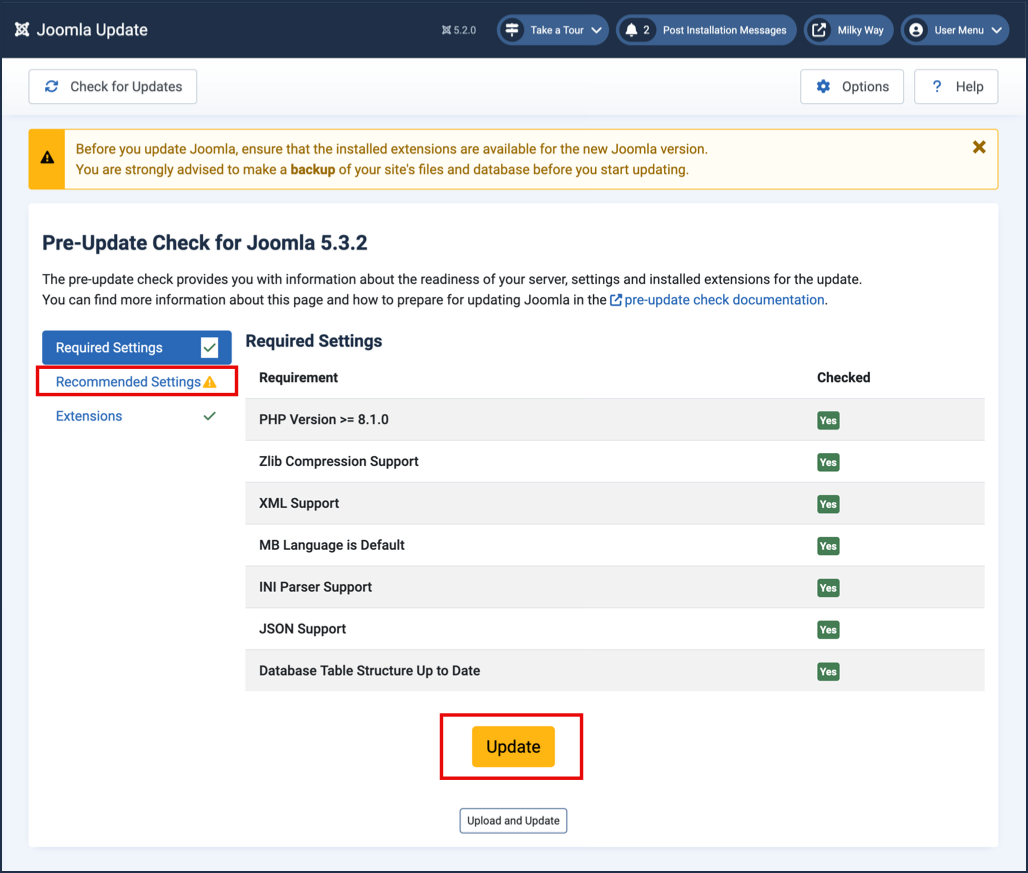This screenshot has height=873, width=1028.
Task: Click the warning icon beside Recommended Settings
Action: 209,382
